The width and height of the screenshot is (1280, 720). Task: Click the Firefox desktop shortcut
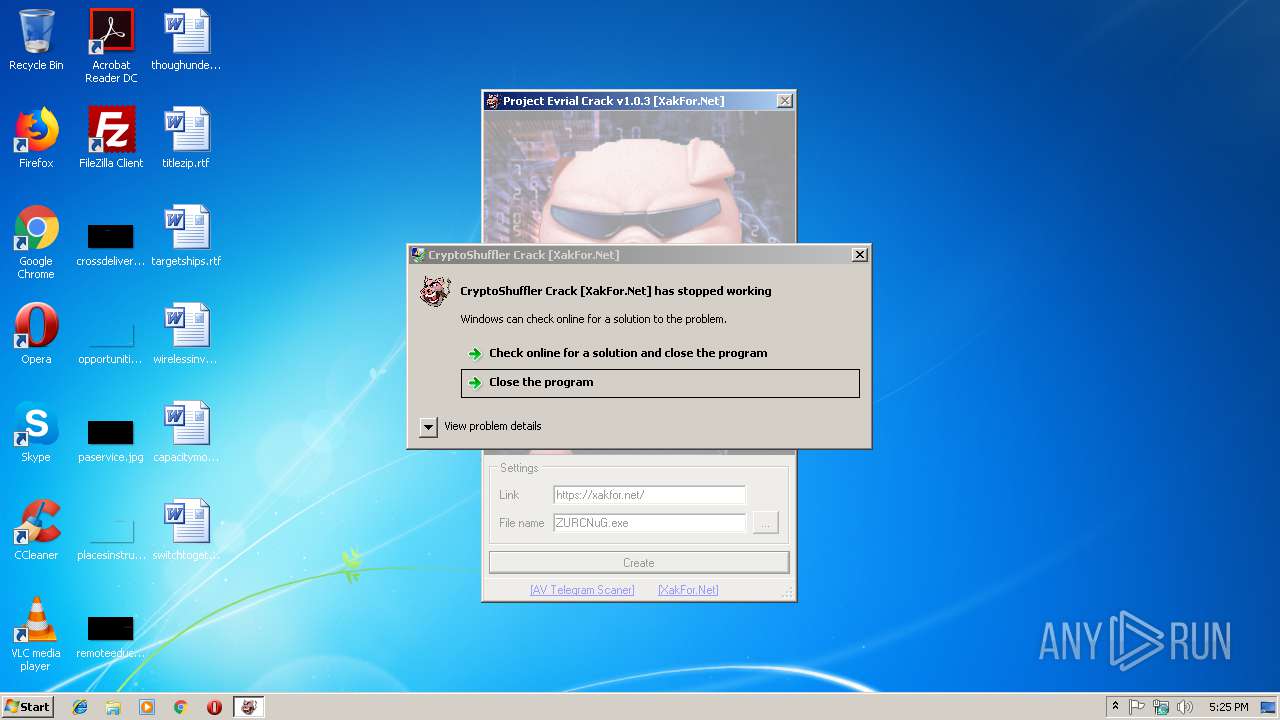[36, 138]
